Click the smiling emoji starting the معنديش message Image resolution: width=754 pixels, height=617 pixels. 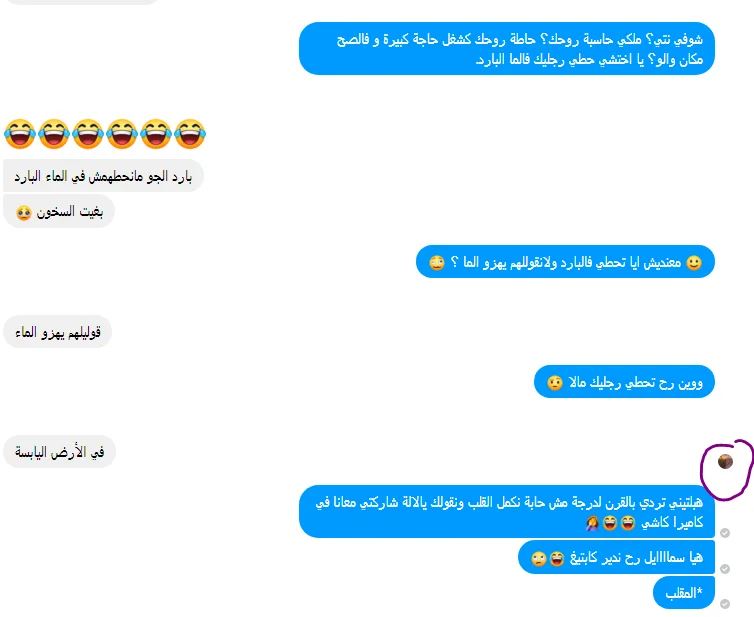[694, 263]
